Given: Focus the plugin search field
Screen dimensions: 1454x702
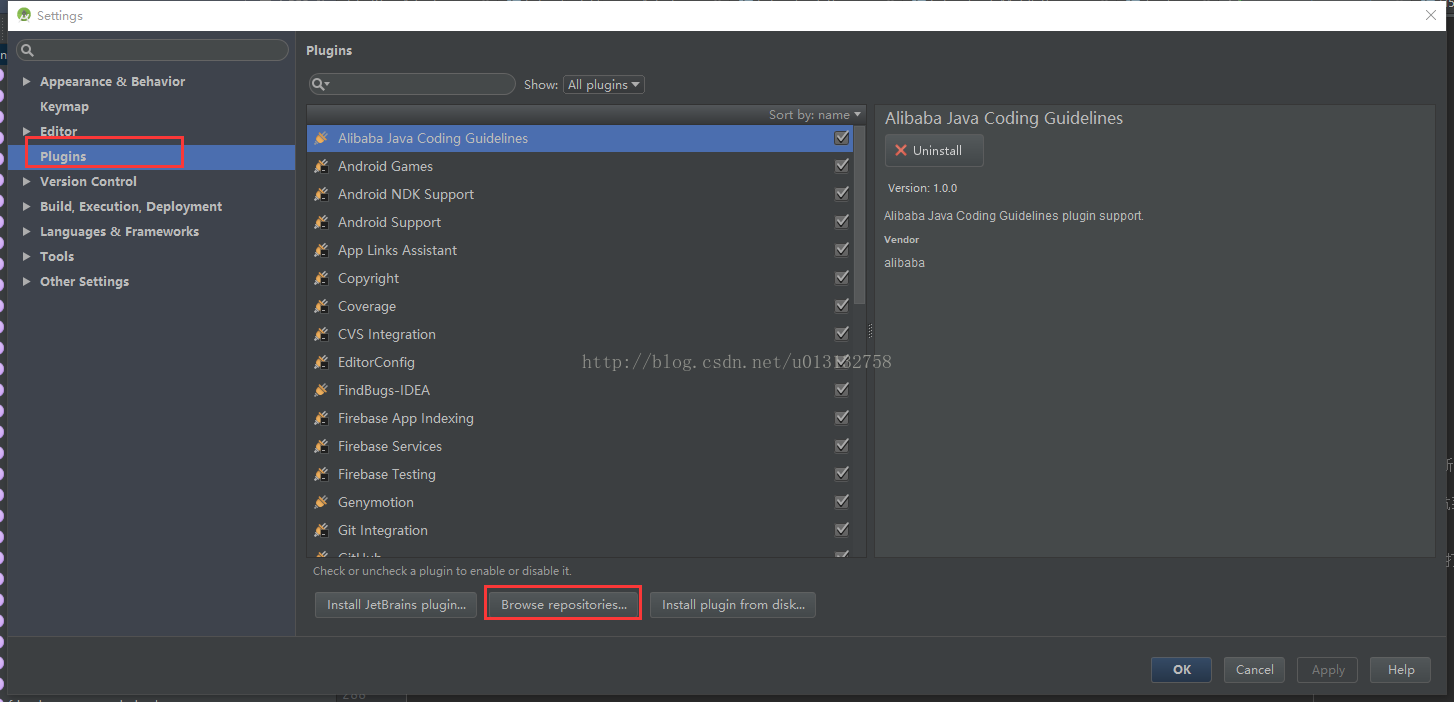Looking at the screenshot, I should 412,84.
